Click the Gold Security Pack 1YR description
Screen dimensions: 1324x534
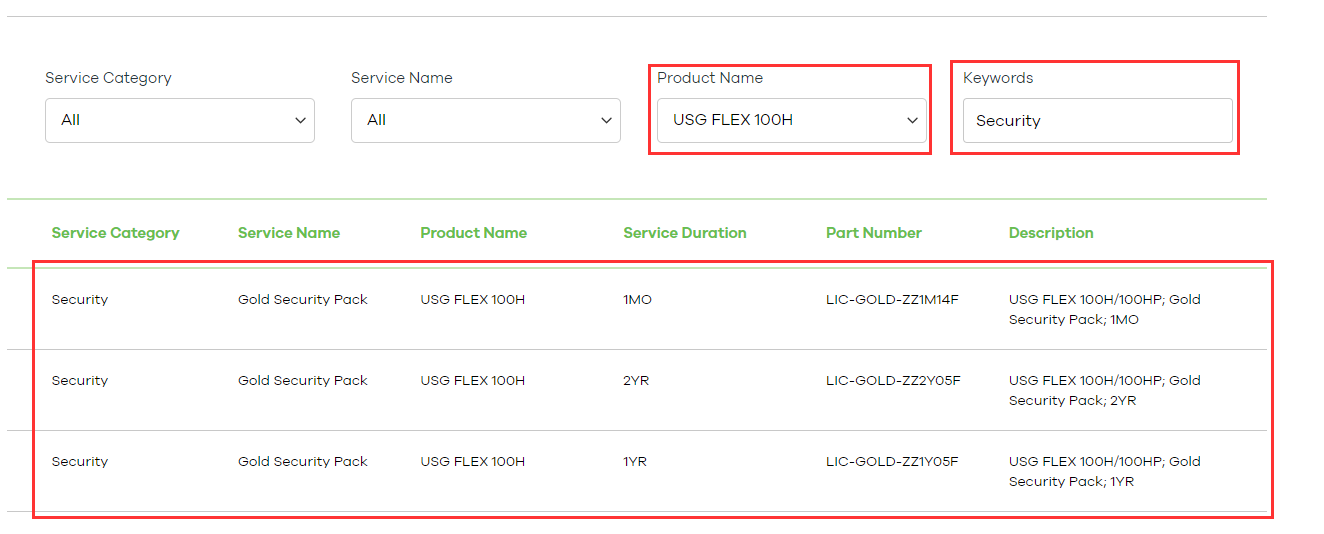coord(1104,471)
